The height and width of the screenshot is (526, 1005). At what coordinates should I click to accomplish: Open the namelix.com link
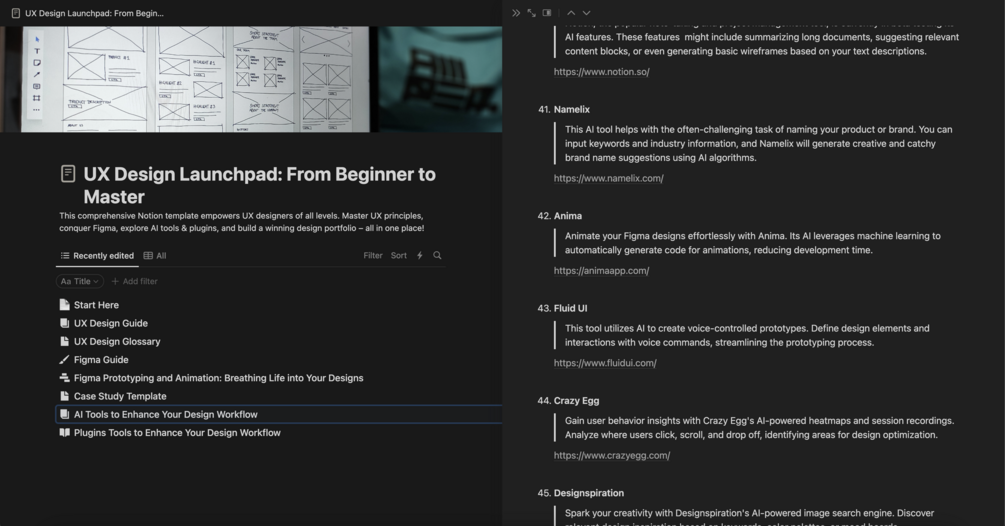click(609, 178)
